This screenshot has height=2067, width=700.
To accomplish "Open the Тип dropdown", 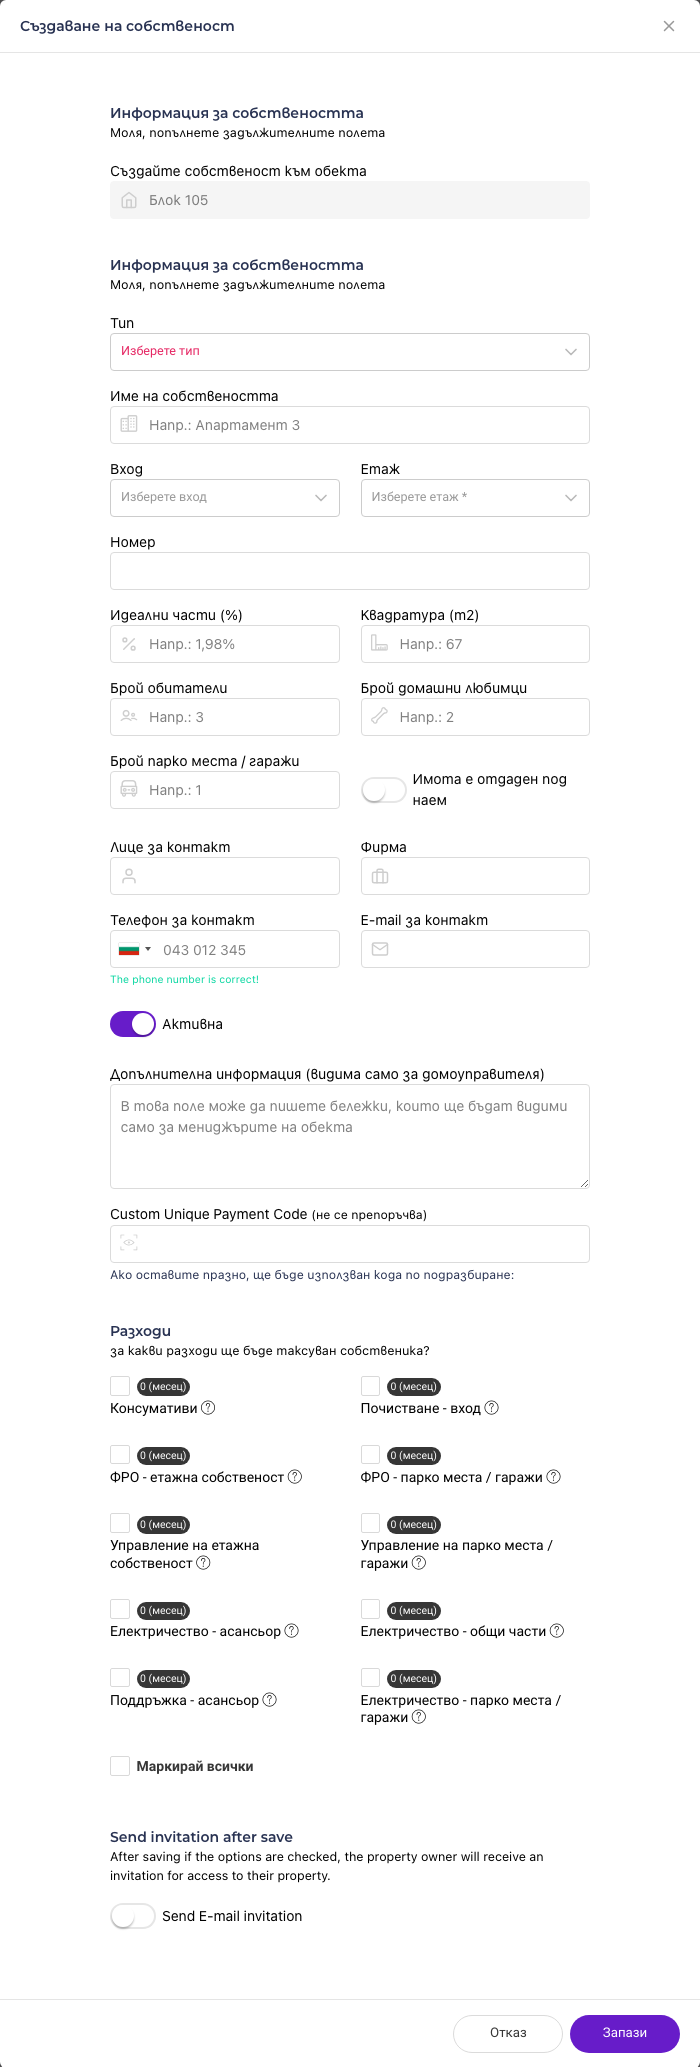I will [350, 352].
